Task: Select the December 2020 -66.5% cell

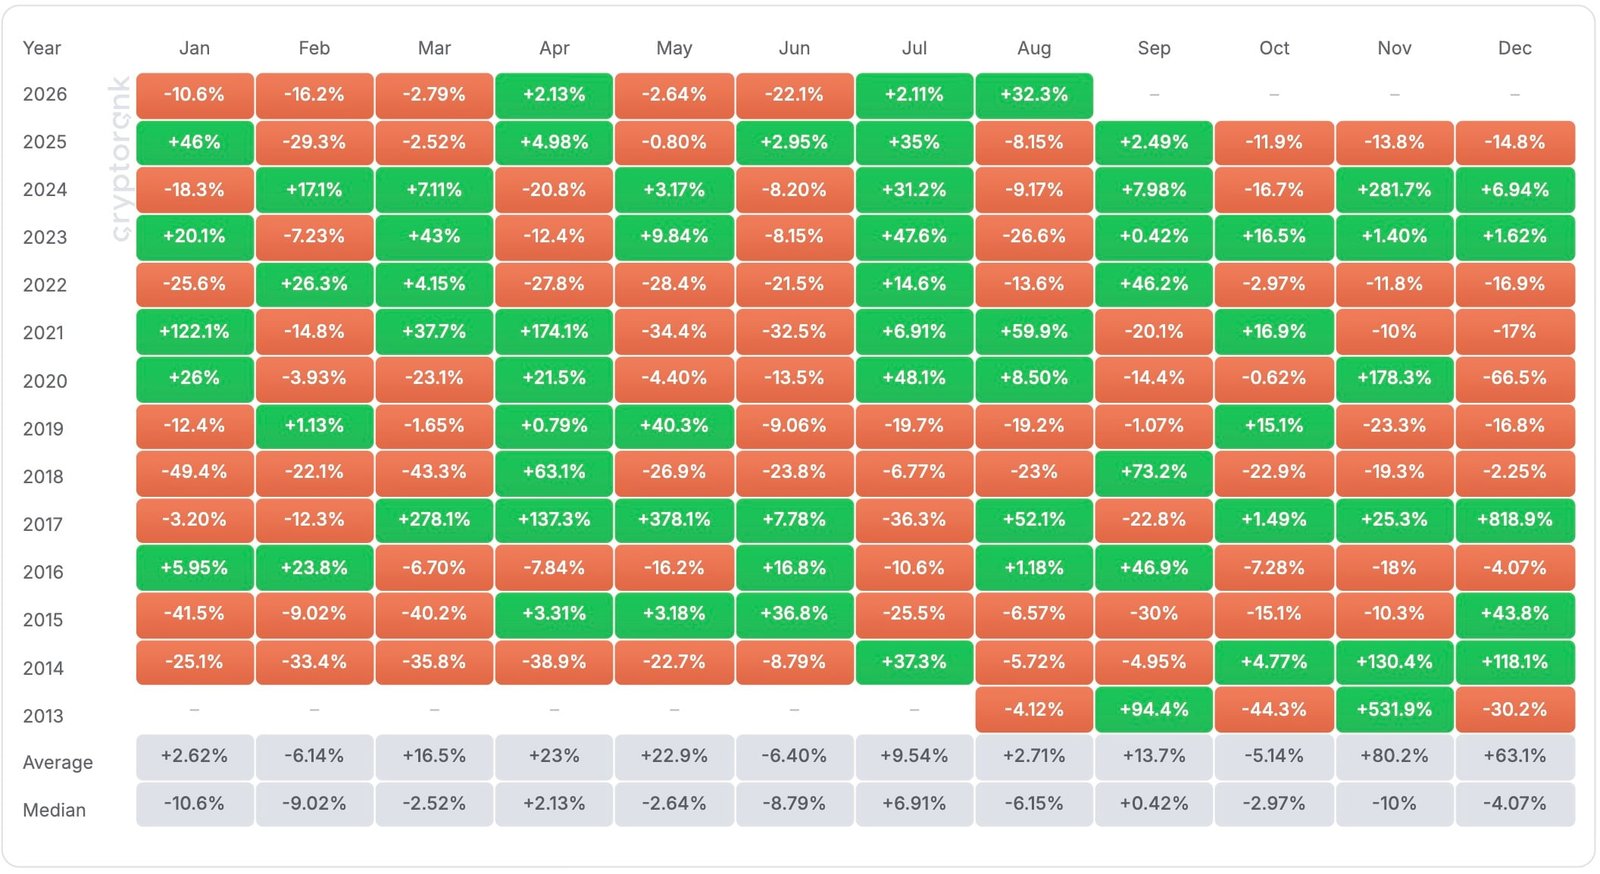Action: tap(1515, 378)
